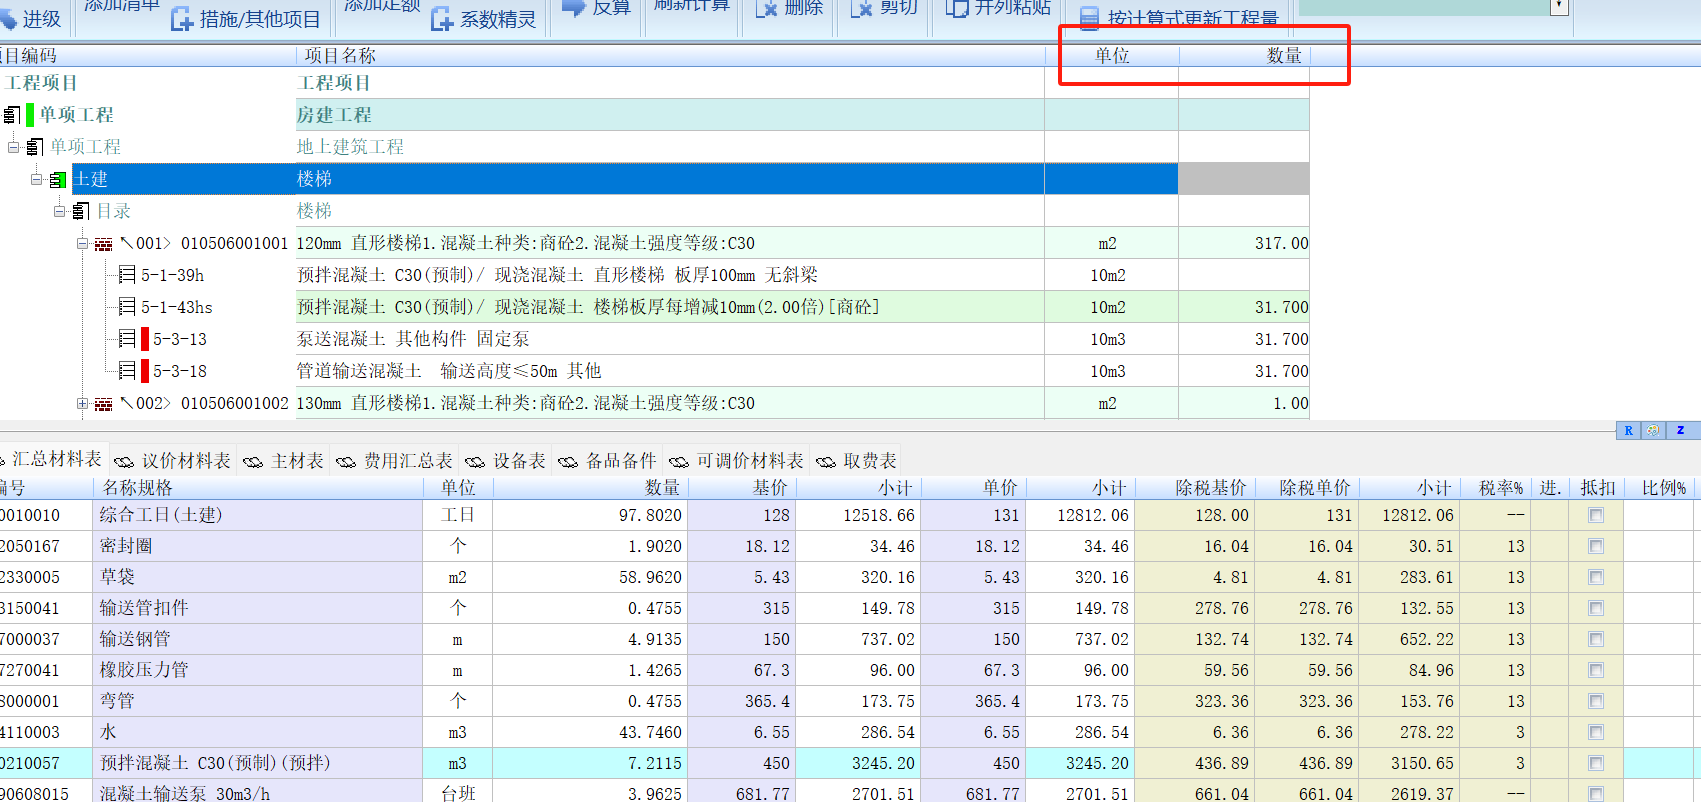Collapse item 001 010506001001
Screen dimensions: 1701x802
click(83, 243)
